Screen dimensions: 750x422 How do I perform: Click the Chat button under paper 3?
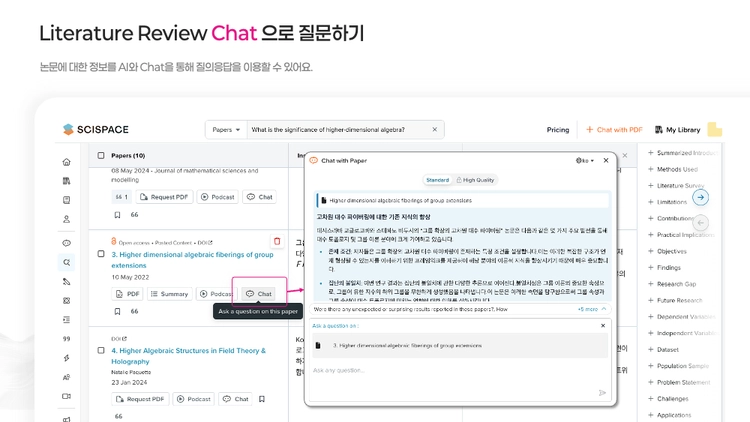(x=259, y=294)
